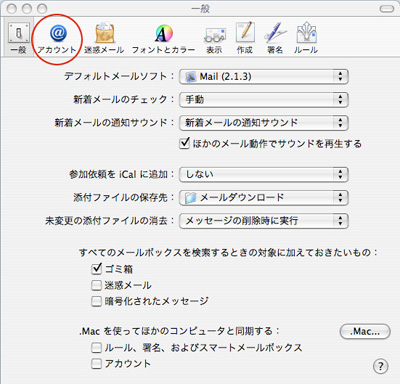Open the 表示 (Viewing) pane
Viewport: 400px width, 384px height.
pos(214,40)
